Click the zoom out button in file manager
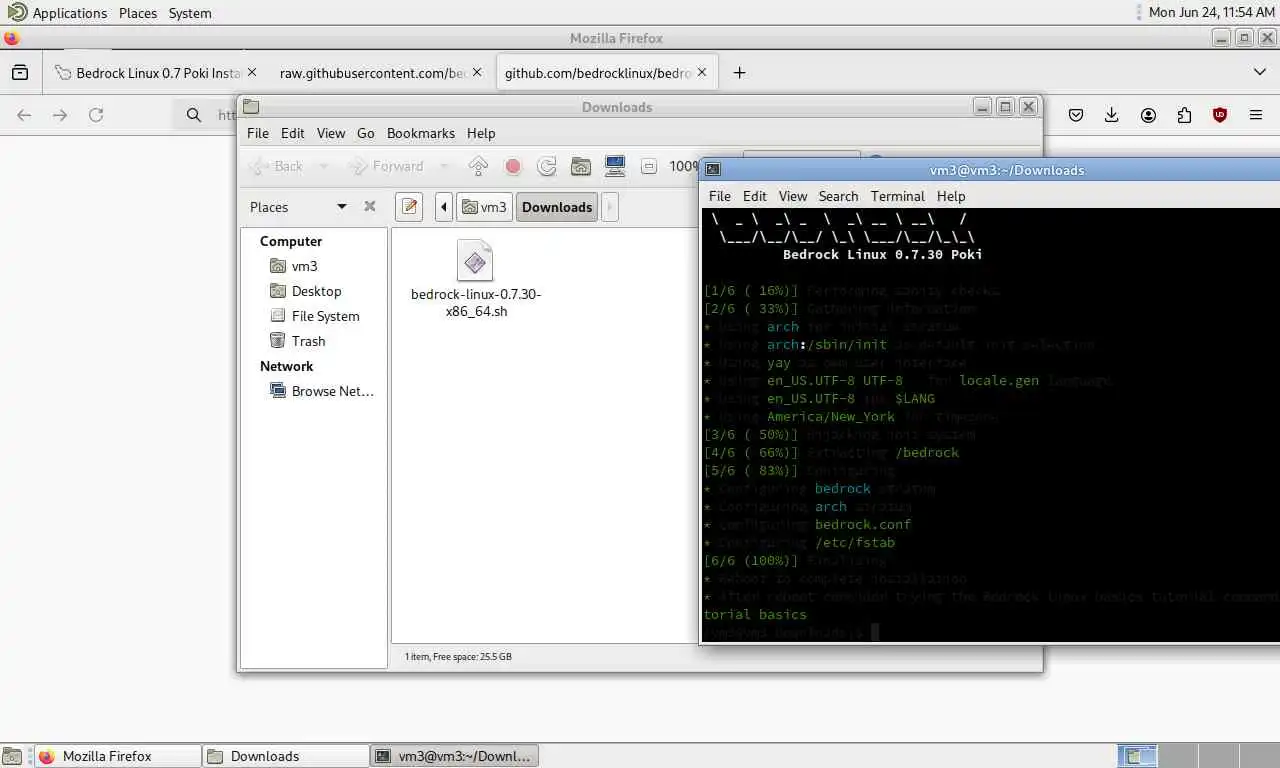 point(648,166)
